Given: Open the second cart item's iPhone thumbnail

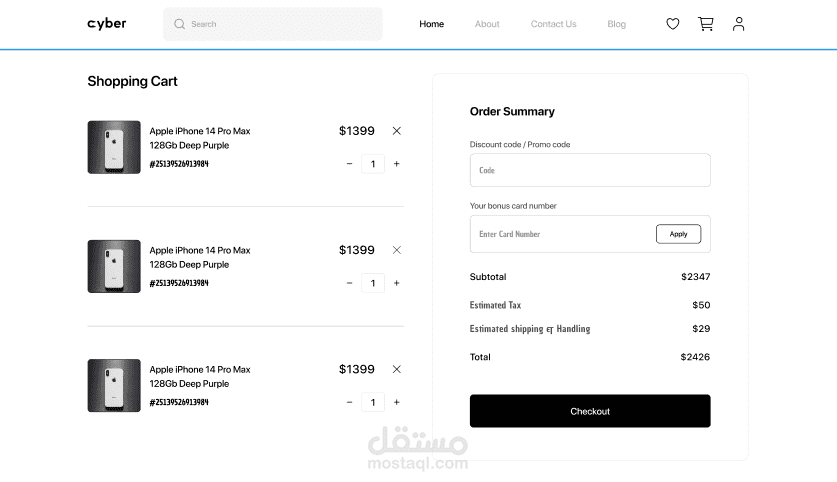Looking at the screenshot, I should point(114,266).
